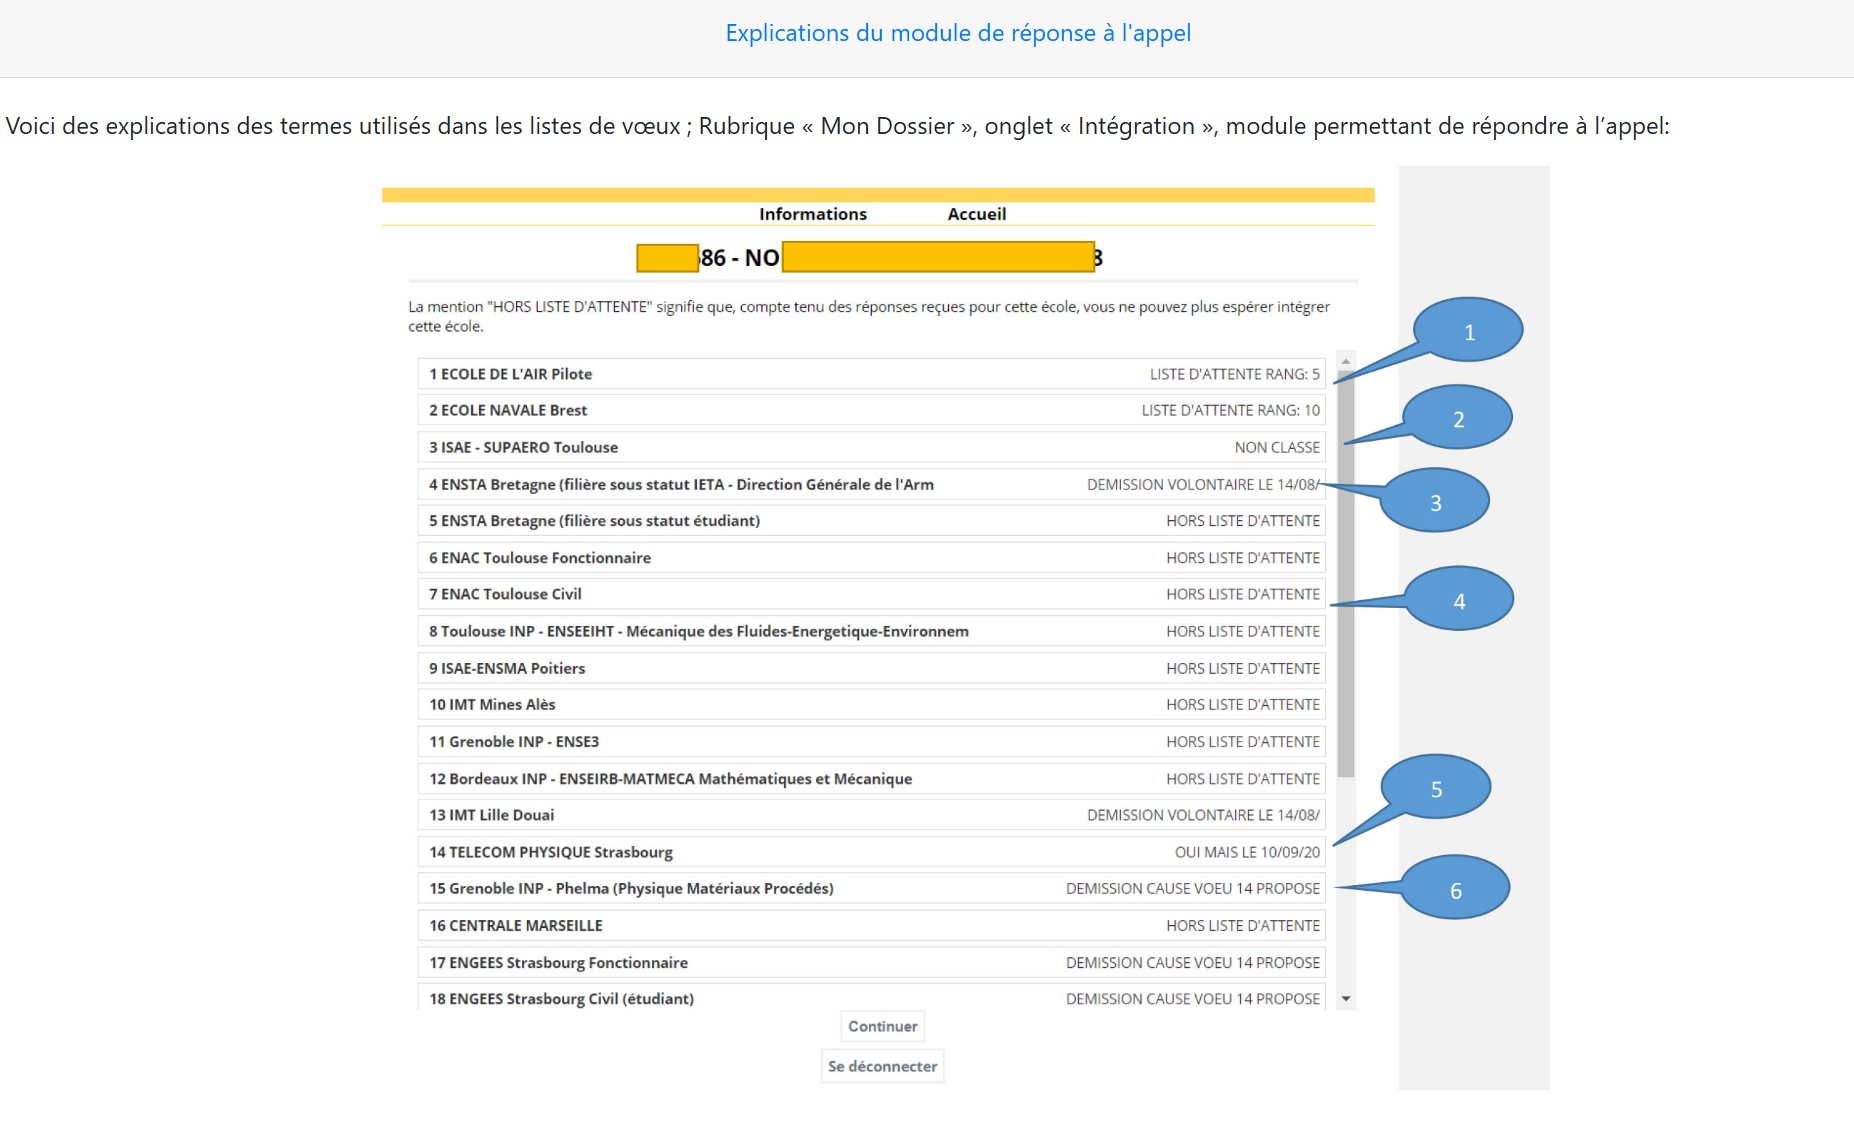1854x1122 pixels.
Task: Click the blue callout bubble numbered 5
Action: pyautogui.click(x=1436, y=788)
